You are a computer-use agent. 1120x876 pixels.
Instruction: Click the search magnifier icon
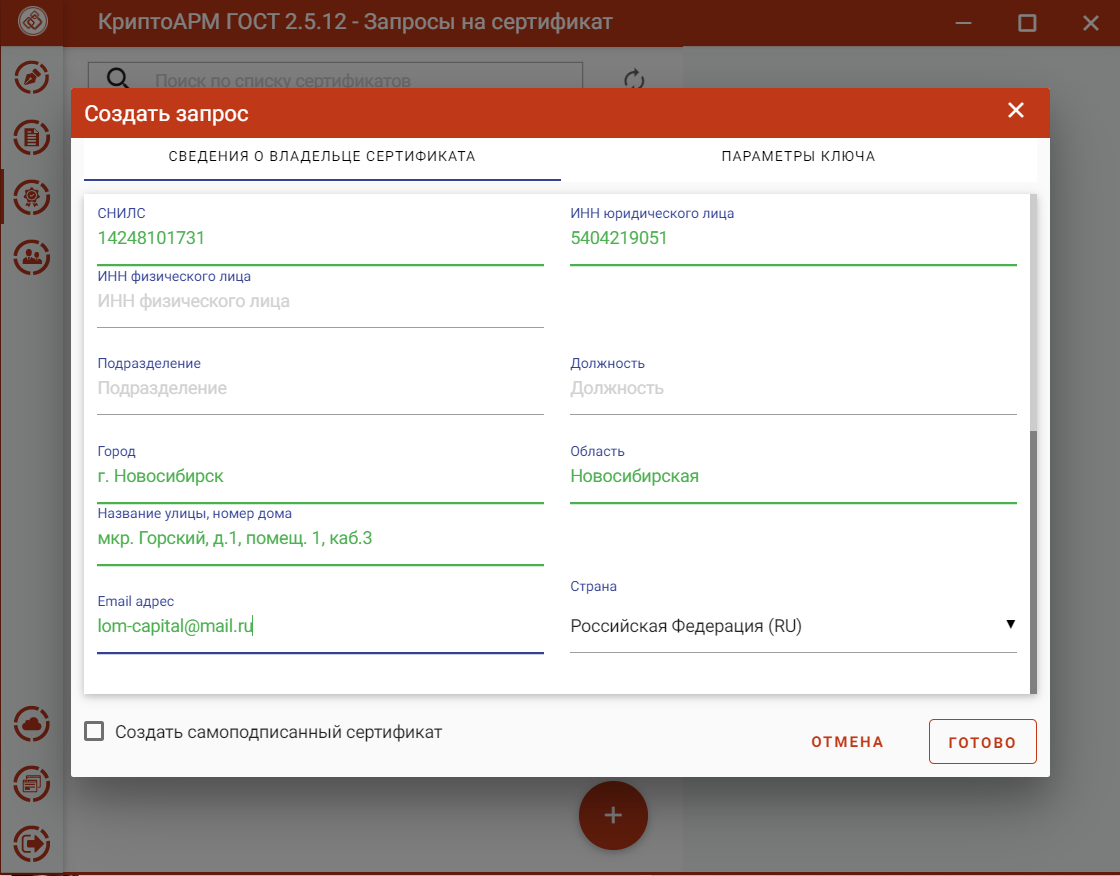[118, 79]
